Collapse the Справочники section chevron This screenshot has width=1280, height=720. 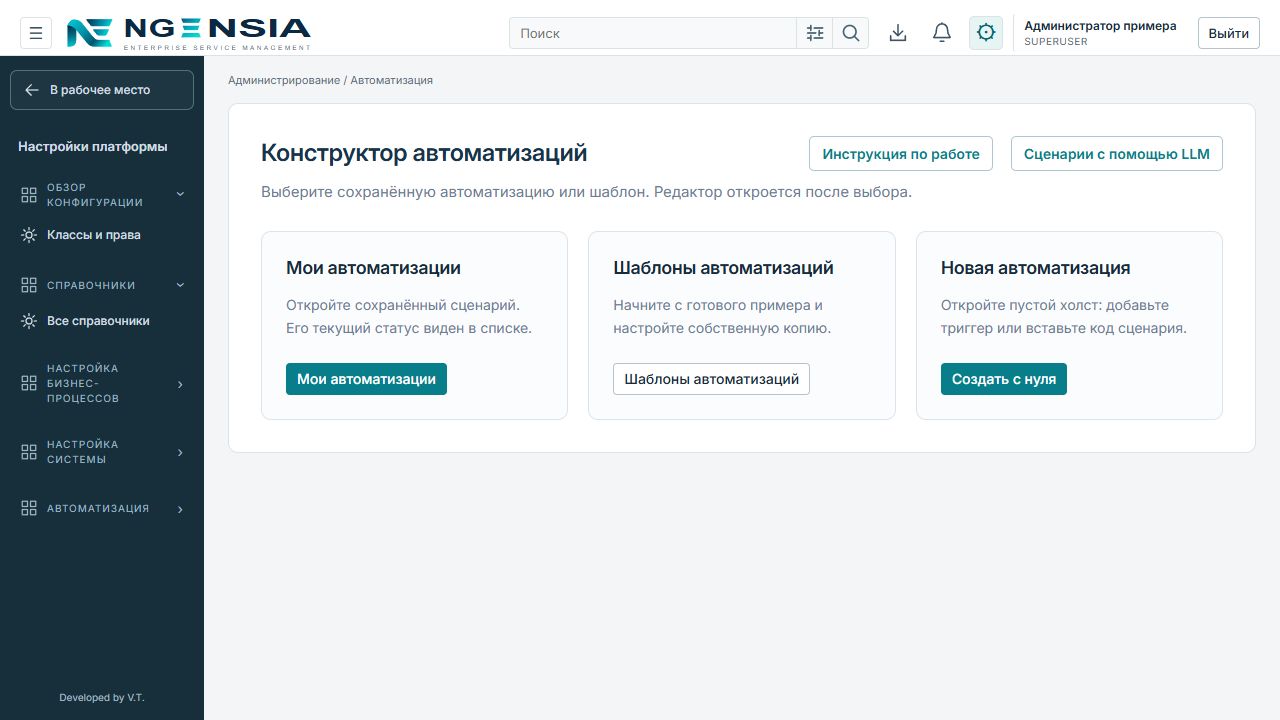(x=180, y=285)
